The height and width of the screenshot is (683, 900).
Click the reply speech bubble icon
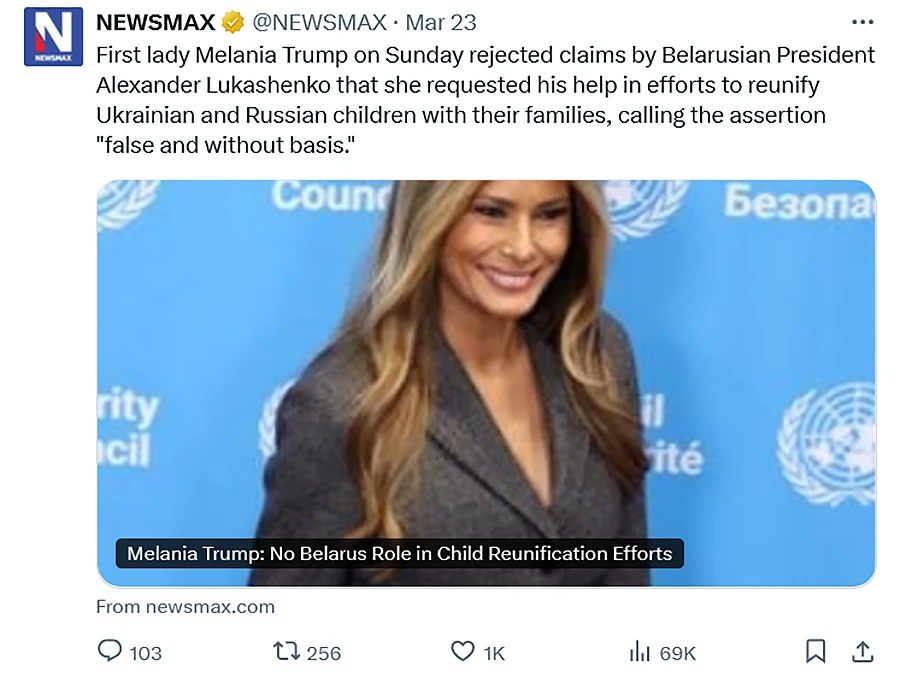tap(109, 652)
